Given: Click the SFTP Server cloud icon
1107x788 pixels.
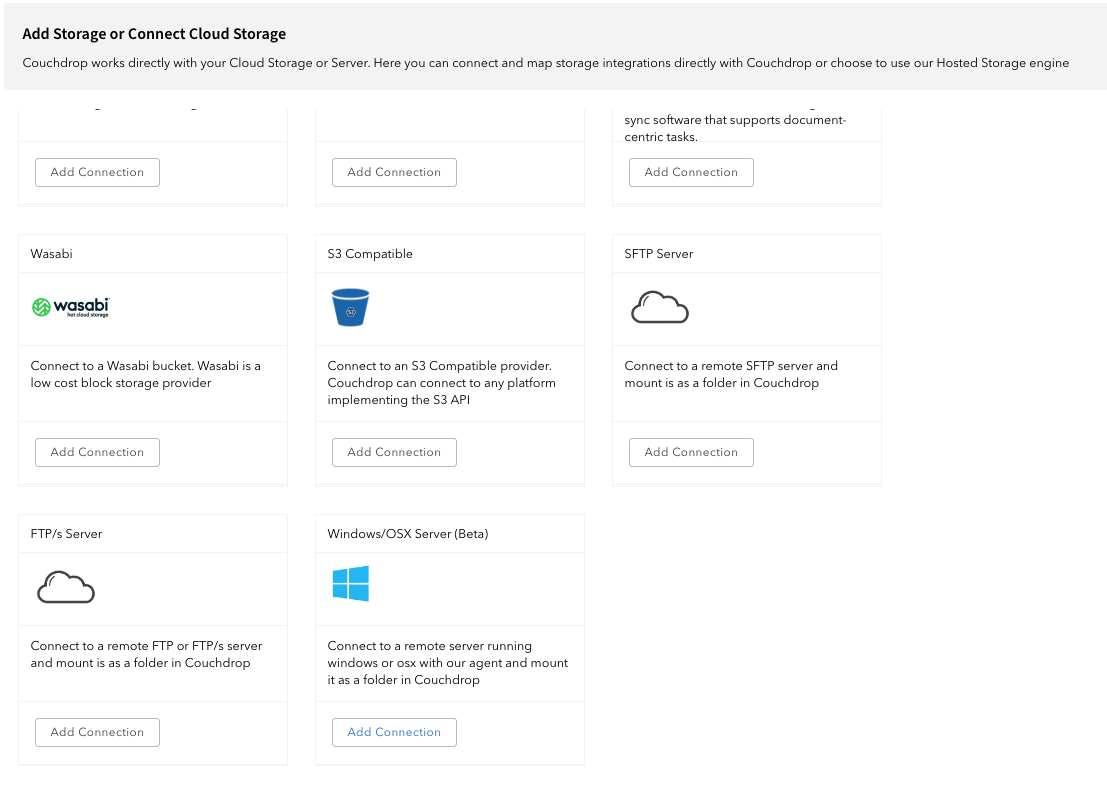Looking at the screenshot, I should (x=659, y=308).
